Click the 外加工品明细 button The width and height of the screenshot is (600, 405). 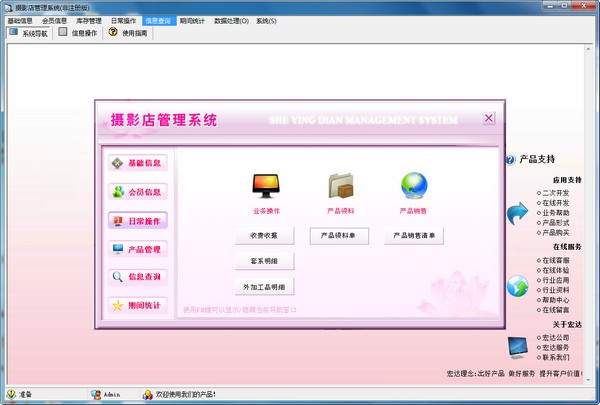[265, 288]
